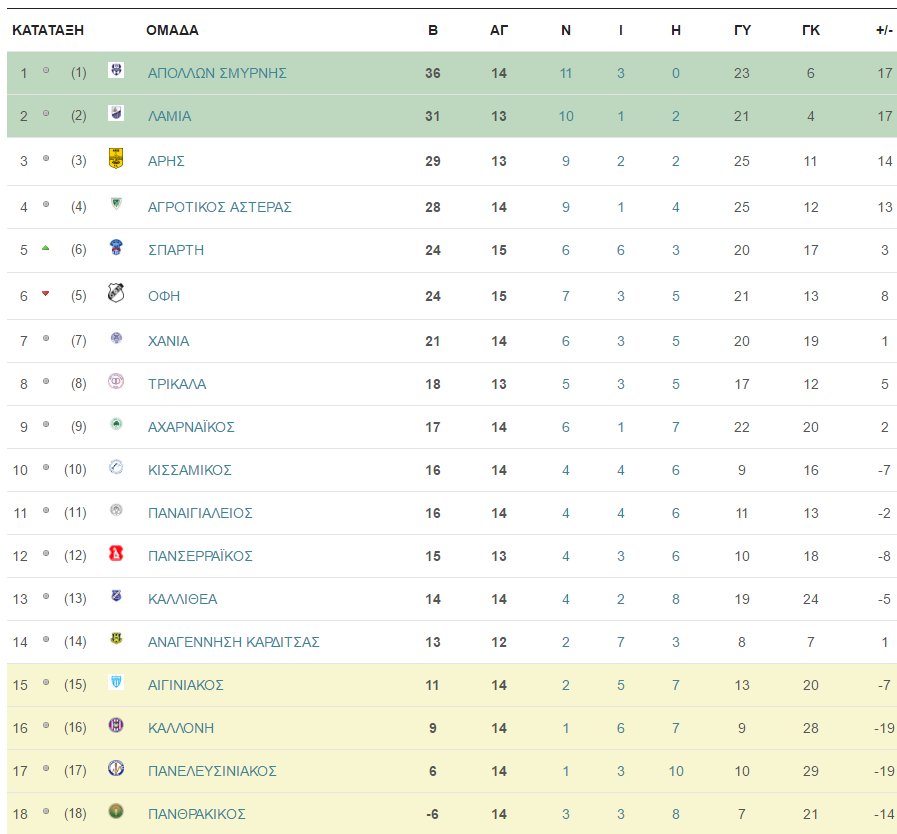Viewport: 897px width, 834px height.
Task: Click the ΠΑΝΘΡΑΚΙΚΟΣ green round logo
Action: 116,811
